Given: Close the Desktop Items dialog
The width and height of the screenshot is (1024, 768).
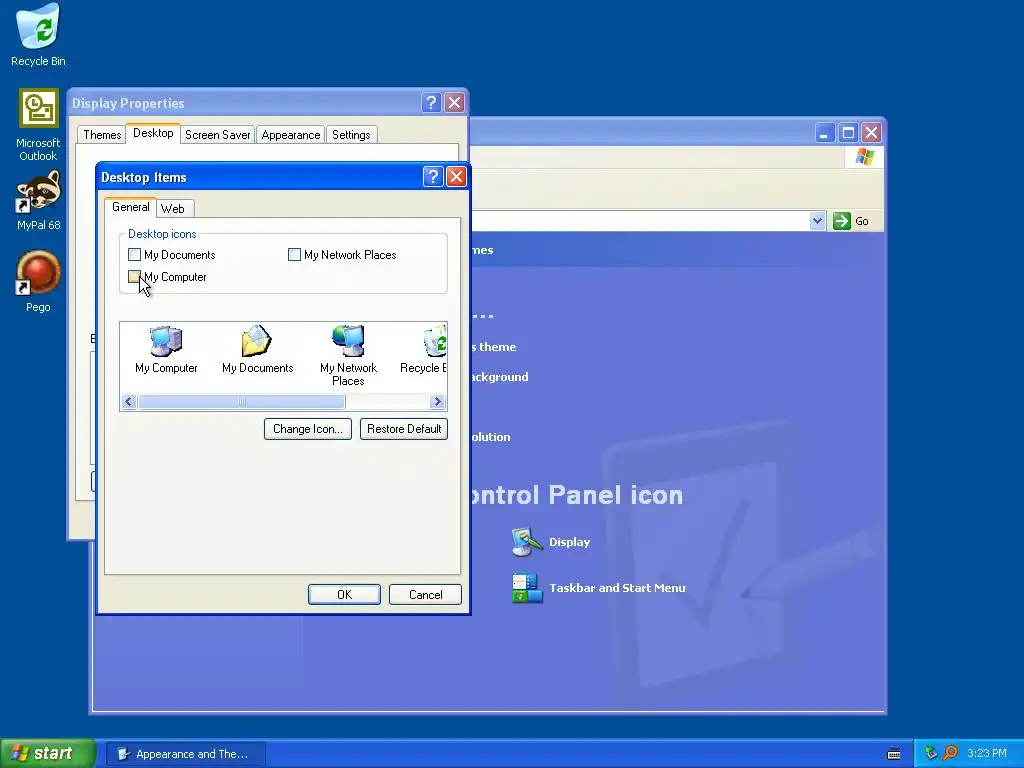Looking at the screenshot, I should click(x=456, y=176).
